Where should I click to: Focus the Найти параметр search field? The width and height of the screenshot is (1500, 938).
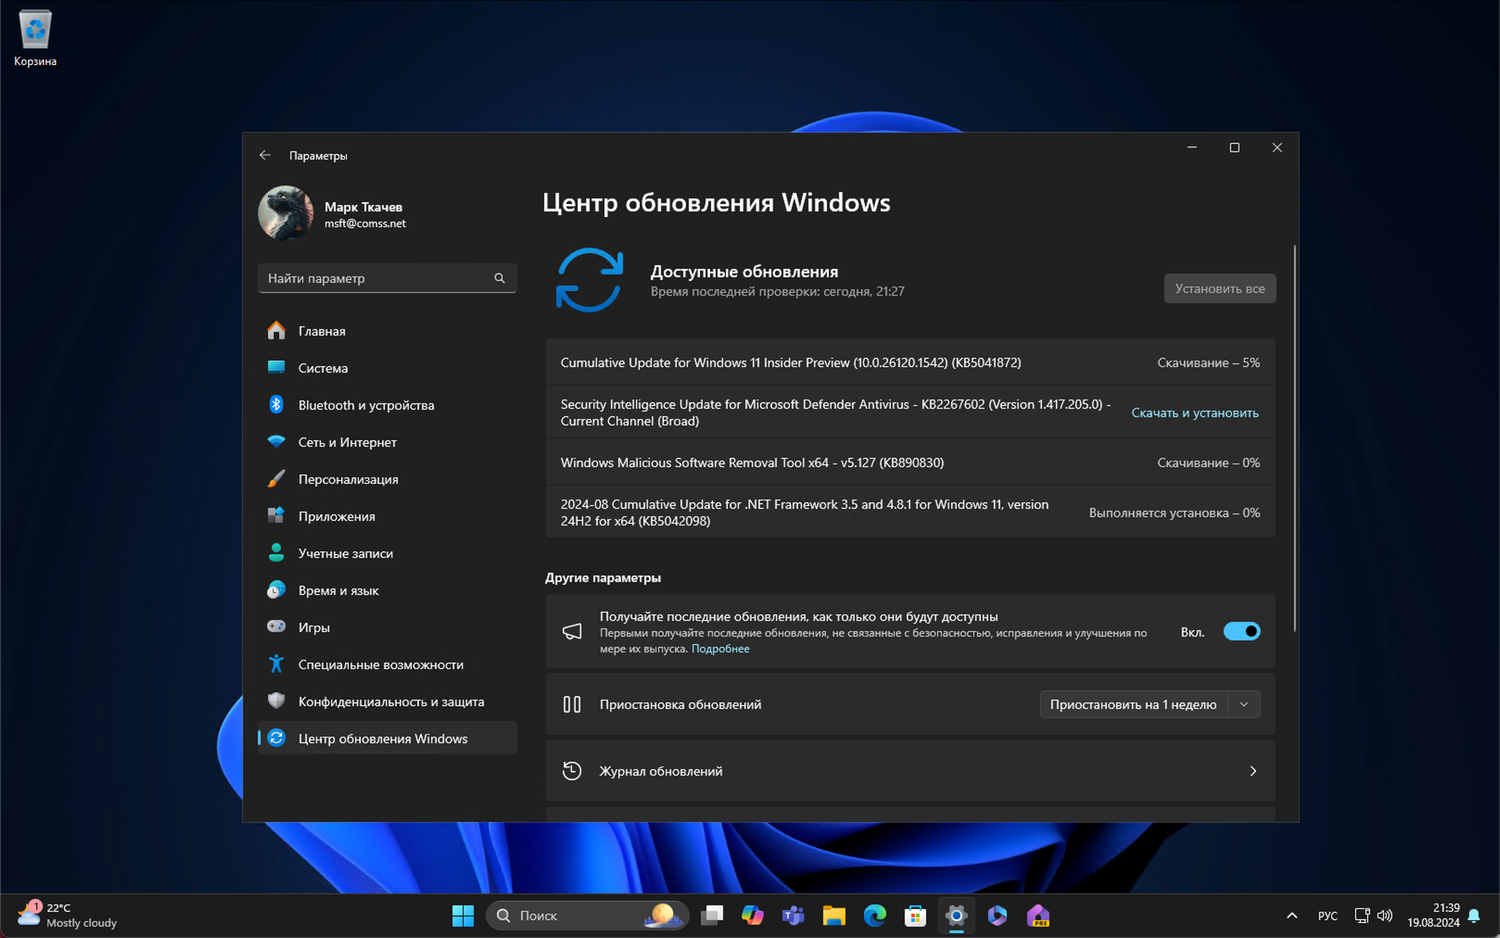coord(387,278)
